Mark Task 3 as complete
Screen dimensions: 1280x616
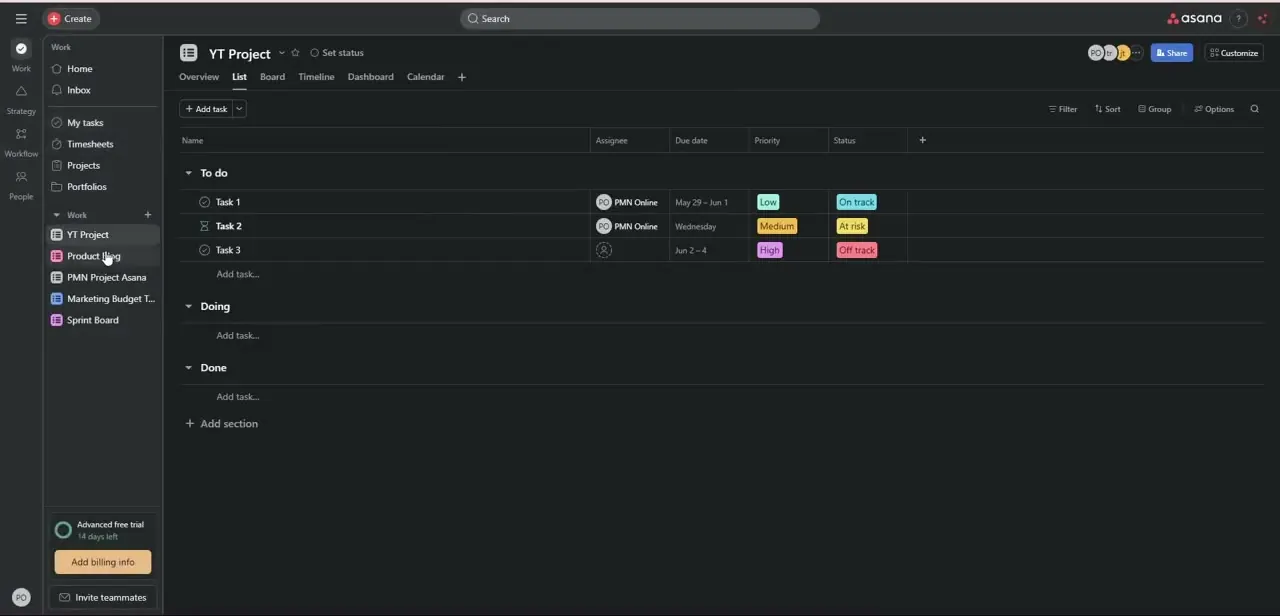[x=205, y=250]
